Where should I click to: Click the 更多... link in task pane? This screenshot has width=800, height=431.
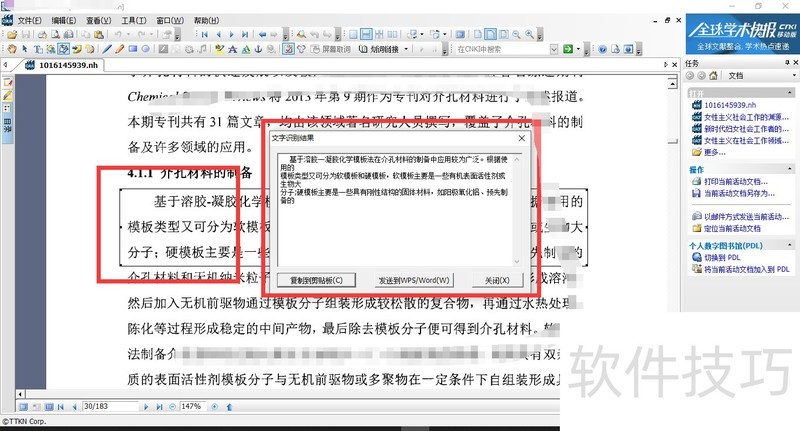click(x=714, y=153)
